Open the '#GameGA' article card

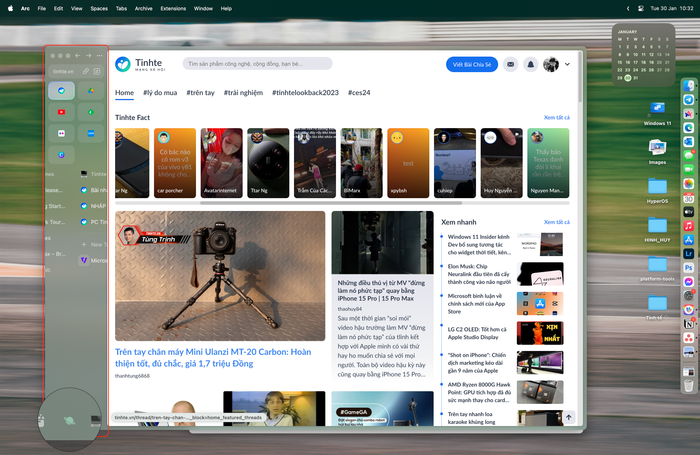click(382, 409)
